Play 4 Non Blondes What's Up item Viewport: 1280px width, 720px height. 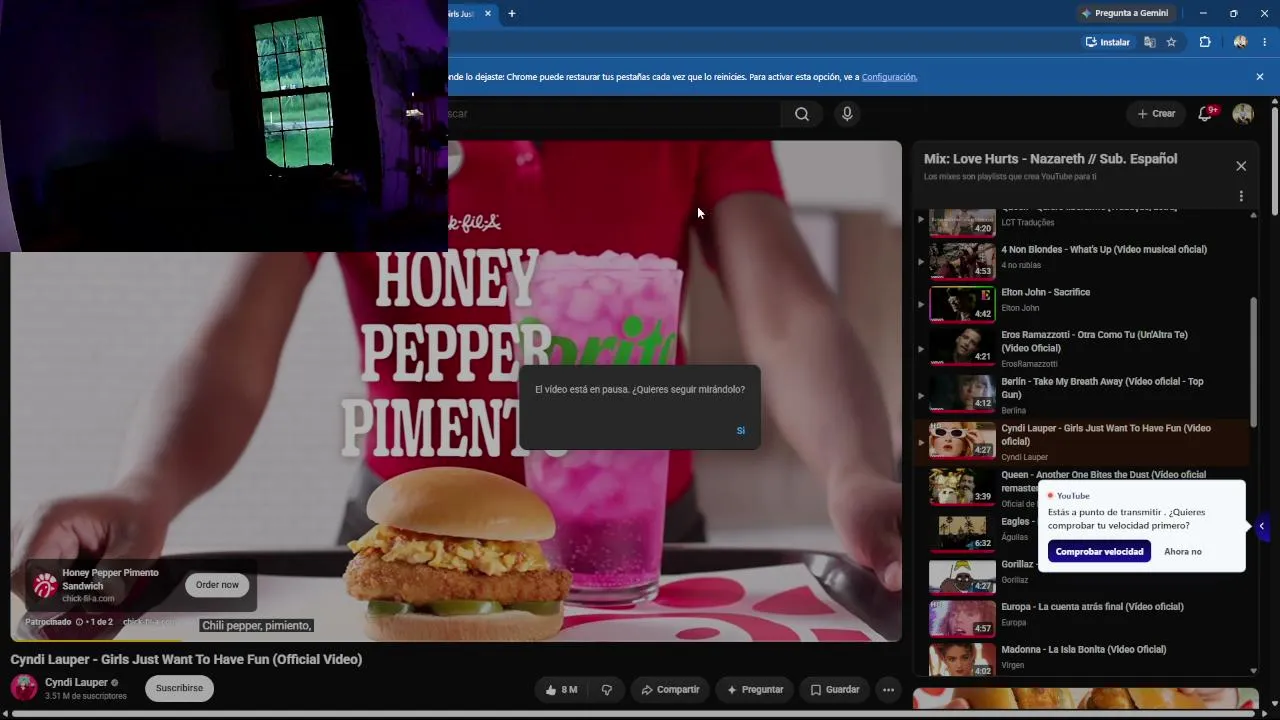click(x=1082, y=259)
